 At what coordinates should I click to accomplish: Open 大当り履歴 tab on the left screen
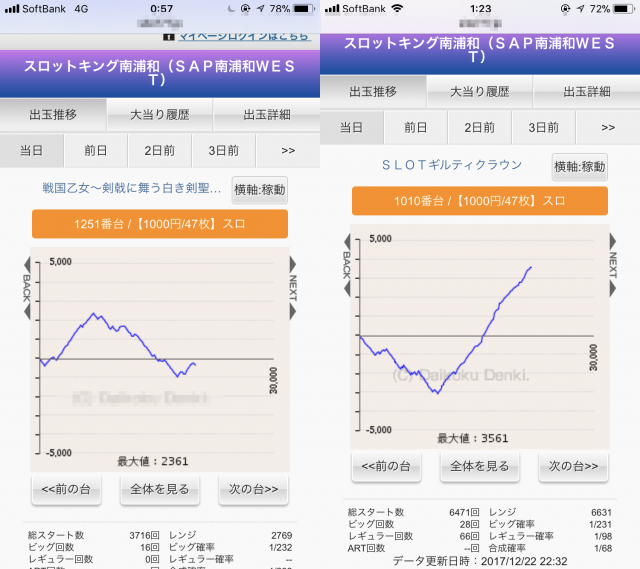pyautogui.click(x=160, y=115)
